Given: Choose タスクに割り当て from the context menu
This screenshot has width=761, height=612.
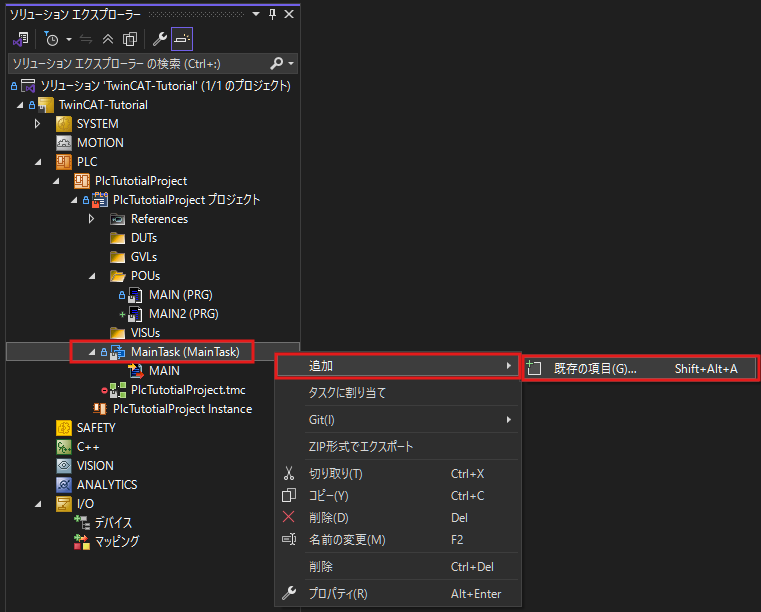Looking at the screenshot, I should 347,393.
